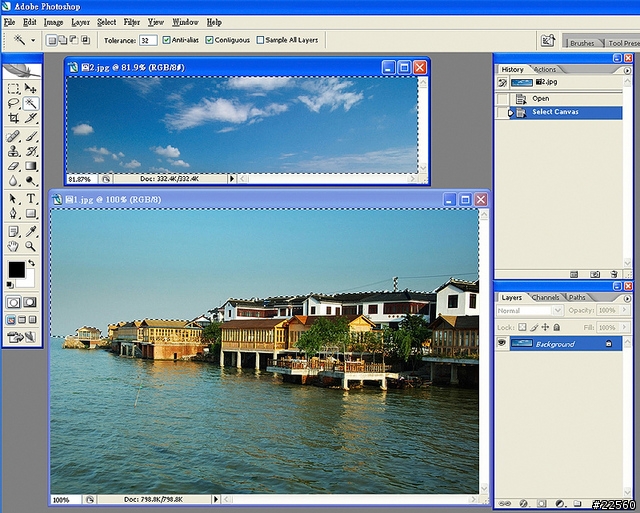Select the Hand tool

coord(13,246)
